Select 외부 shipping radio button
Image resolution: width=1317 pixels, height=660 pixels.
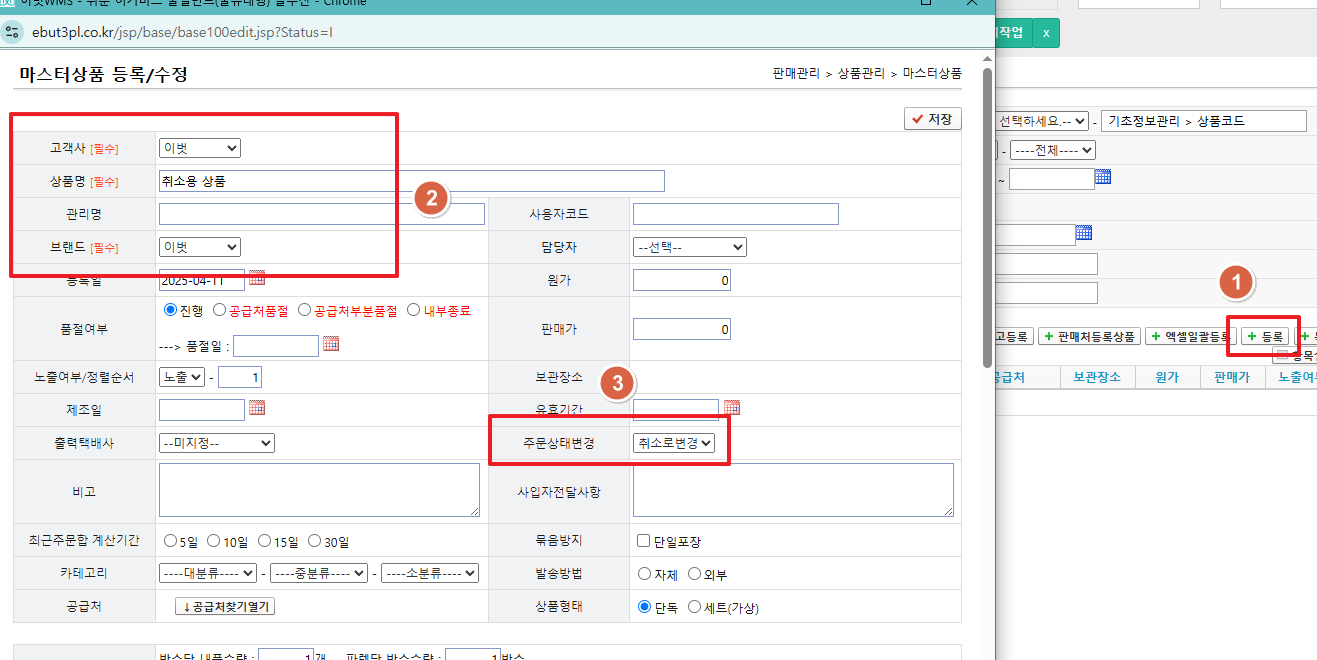pyautogui.click(x=695, y=574)
